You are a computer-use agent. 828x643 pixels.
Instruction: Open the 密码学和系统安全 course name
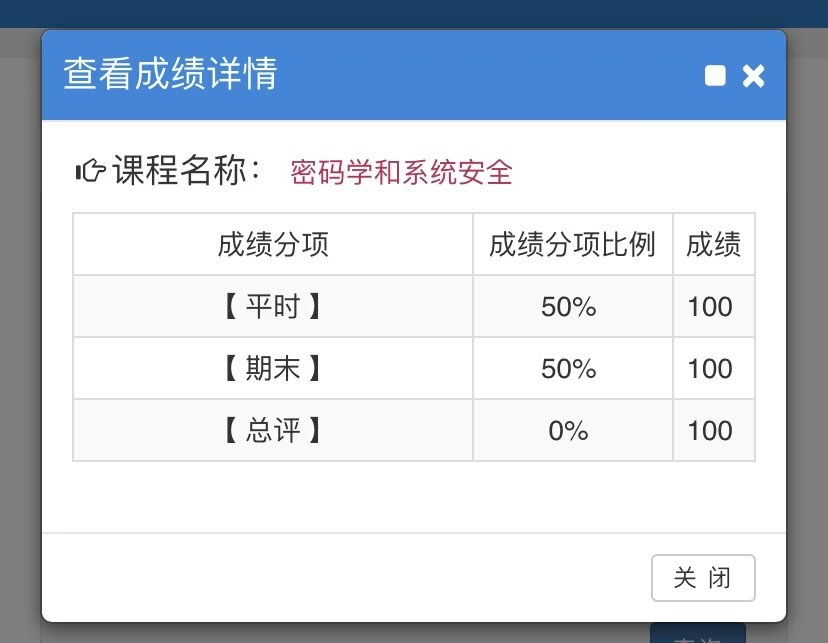(401, 173)
